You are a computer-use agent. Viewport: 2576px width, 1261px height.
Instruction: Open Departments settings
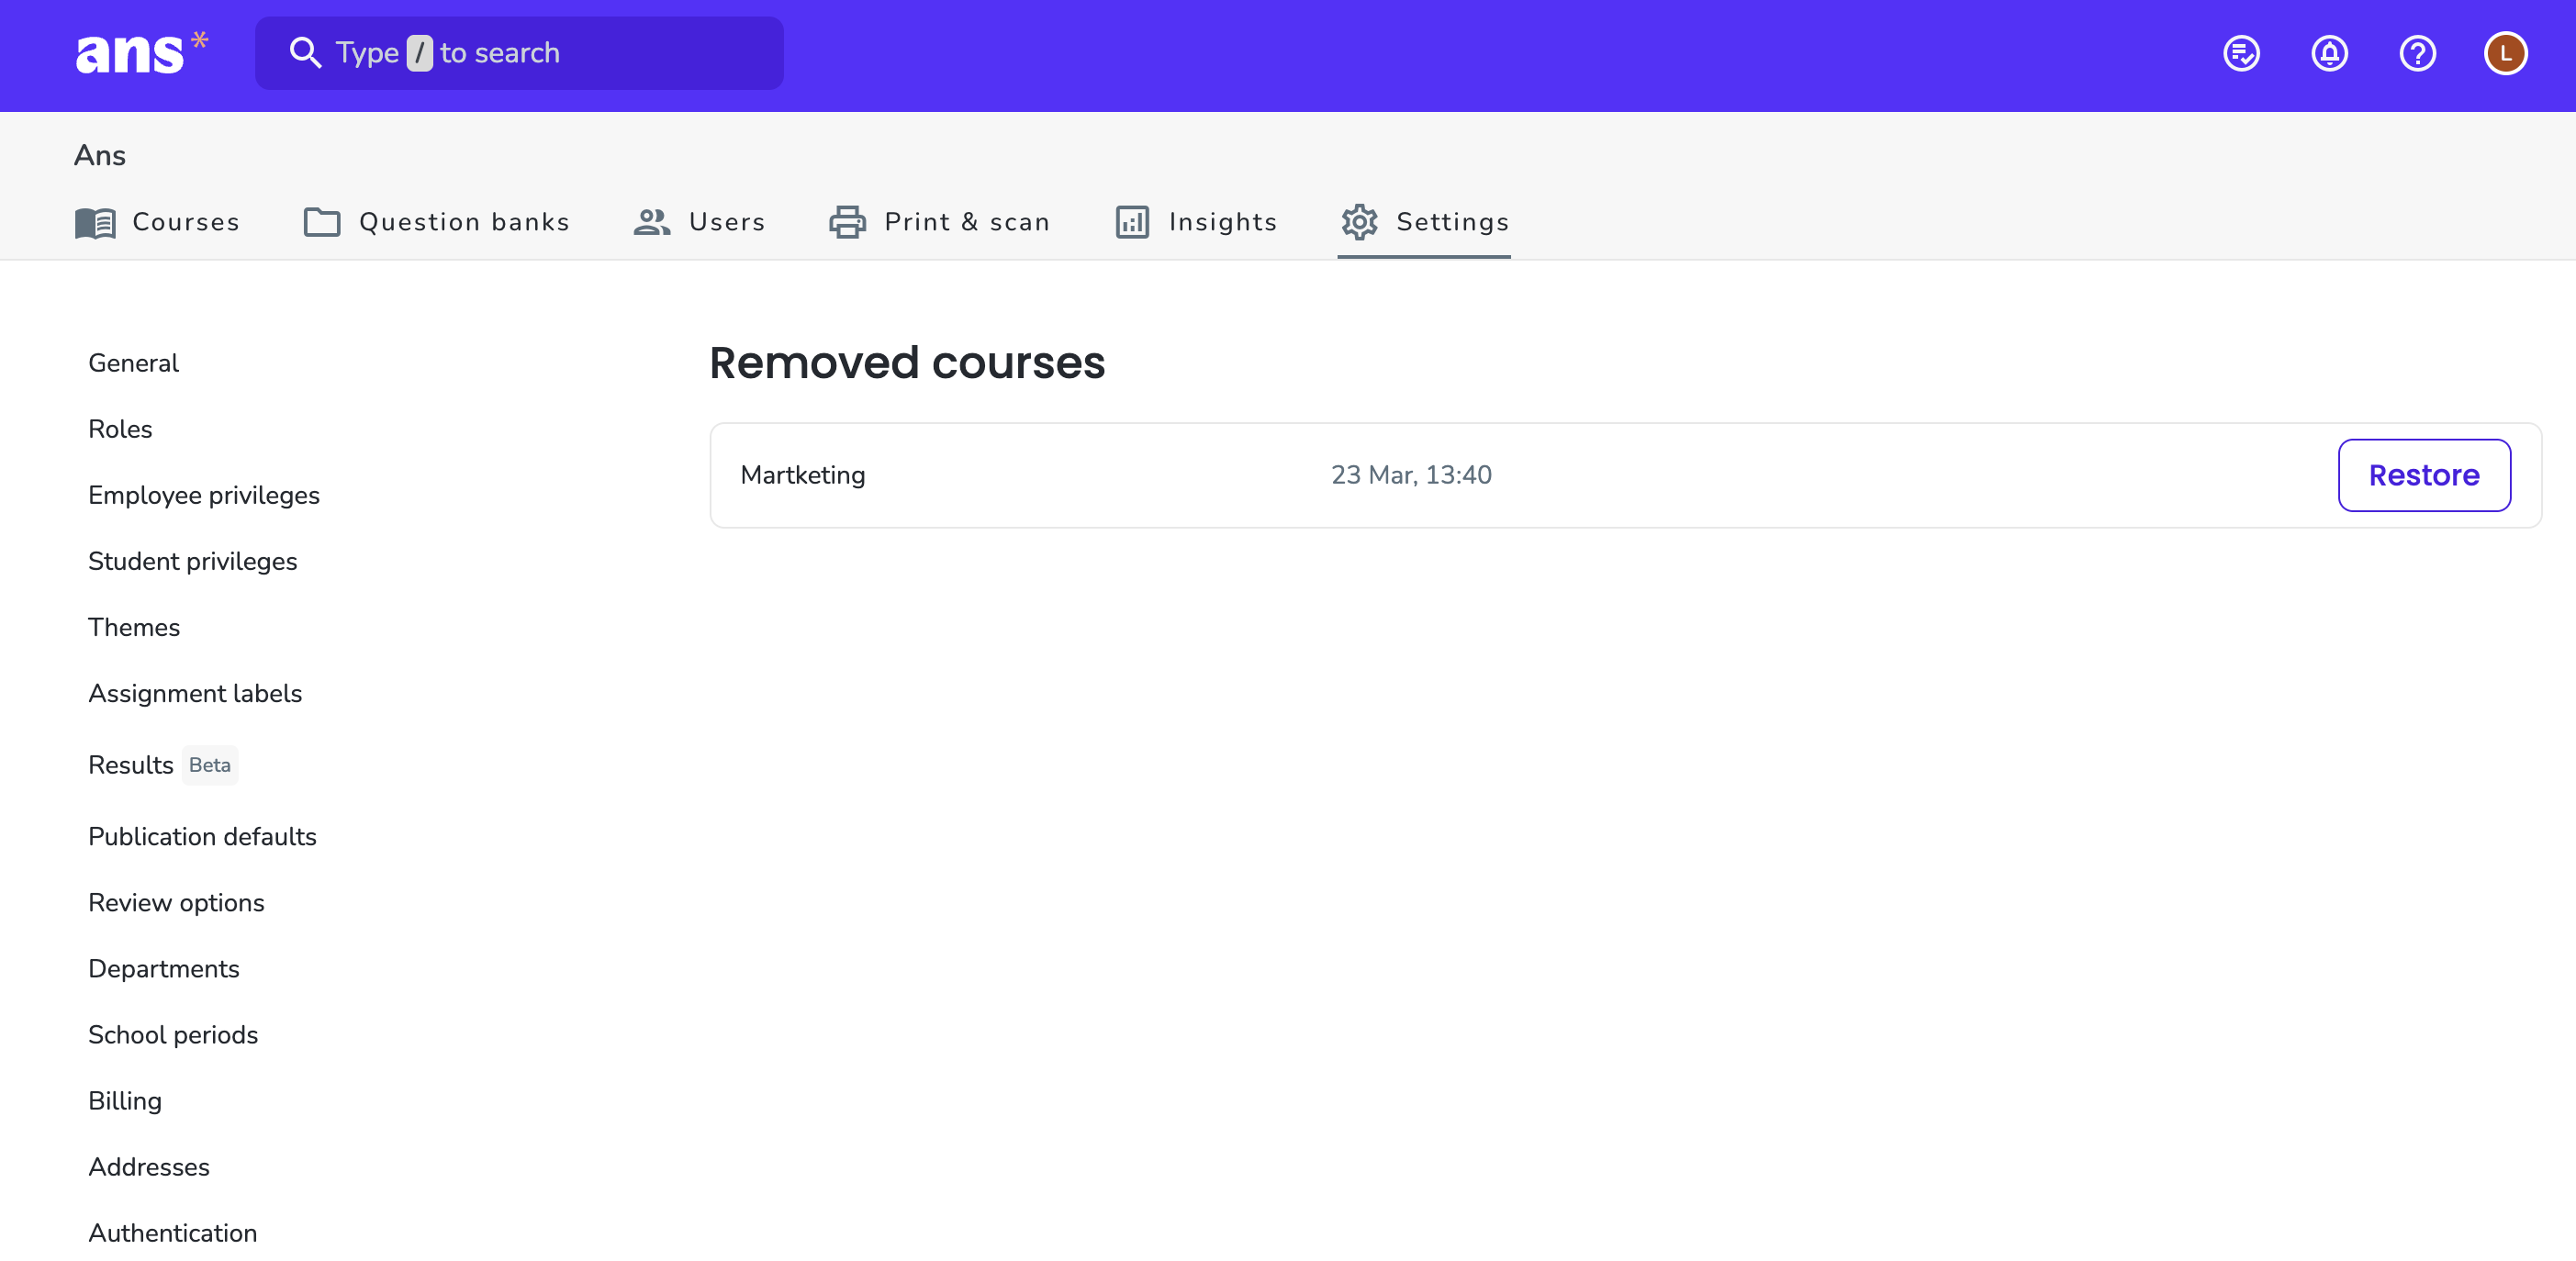click(x=164, y=968)
